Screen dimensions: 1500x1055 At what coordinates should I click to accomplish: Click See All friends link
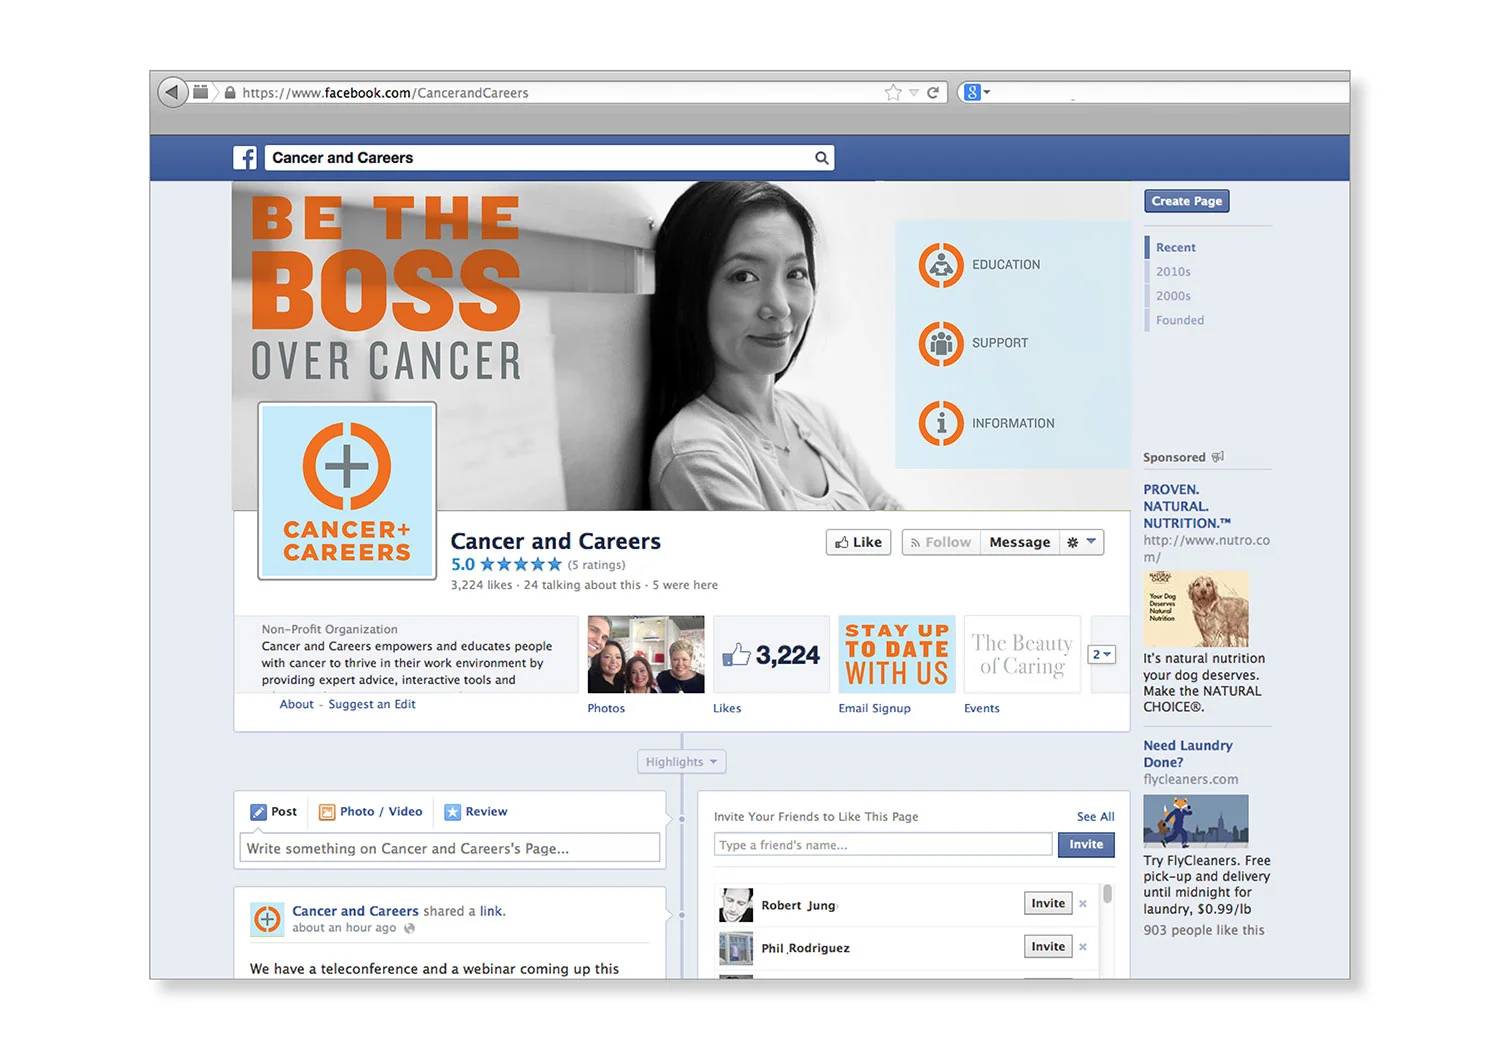click(1095, 817)
